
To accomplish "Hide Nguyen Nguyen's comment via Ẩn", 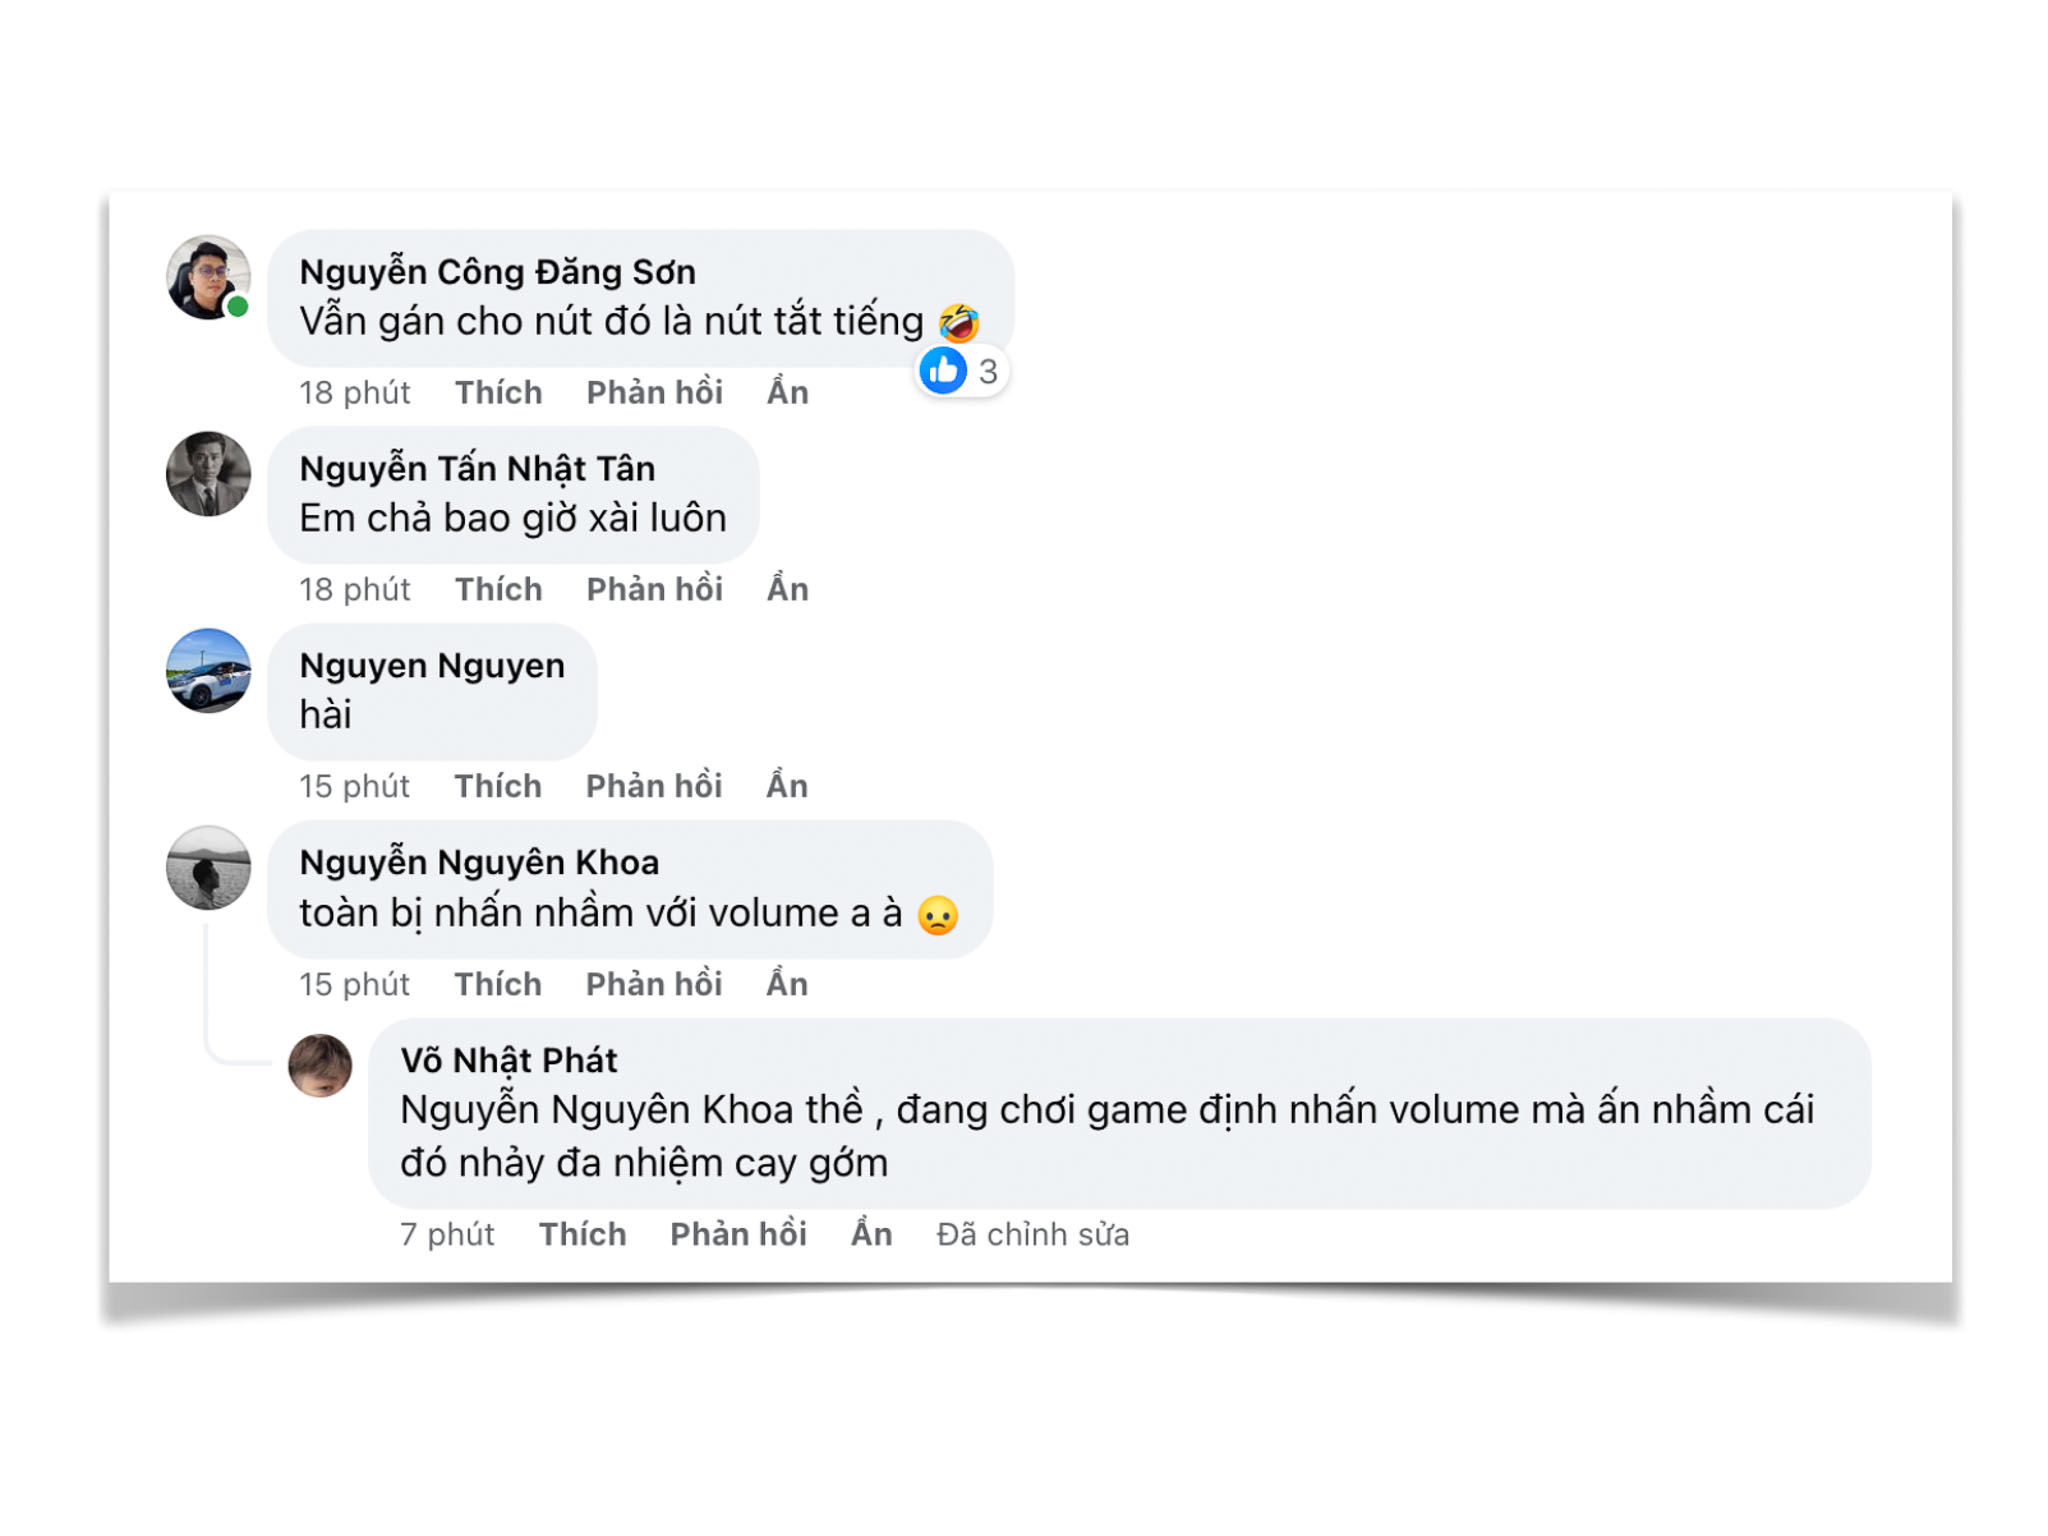I will pos(787,786).
